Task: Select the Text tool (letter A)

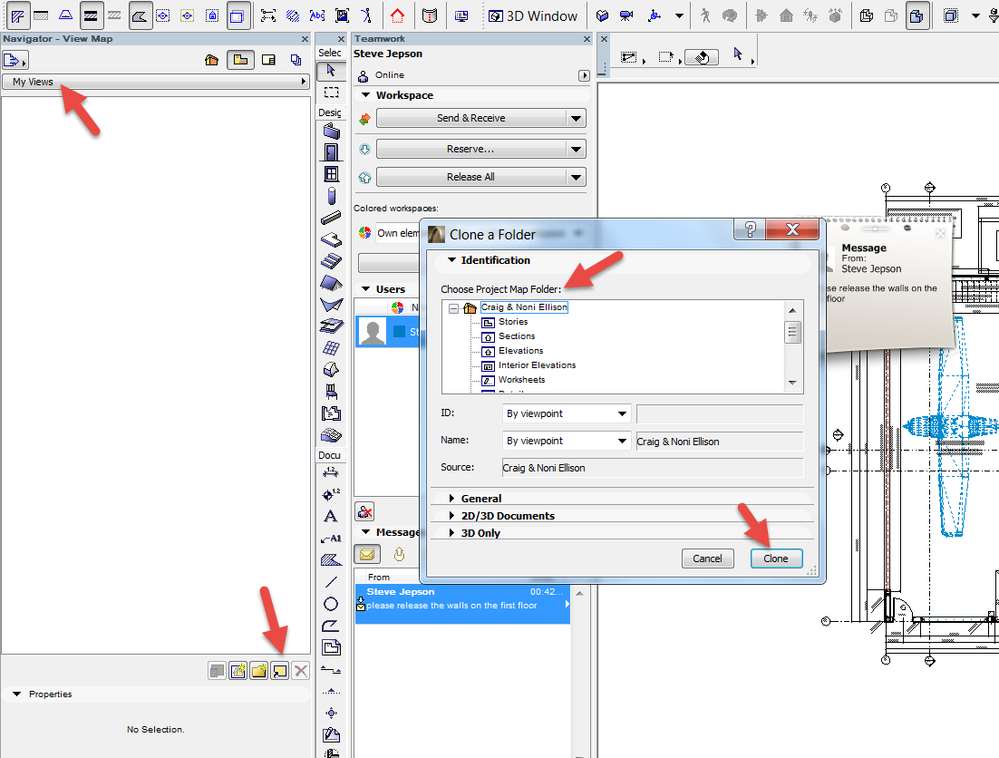Action: 331,516
